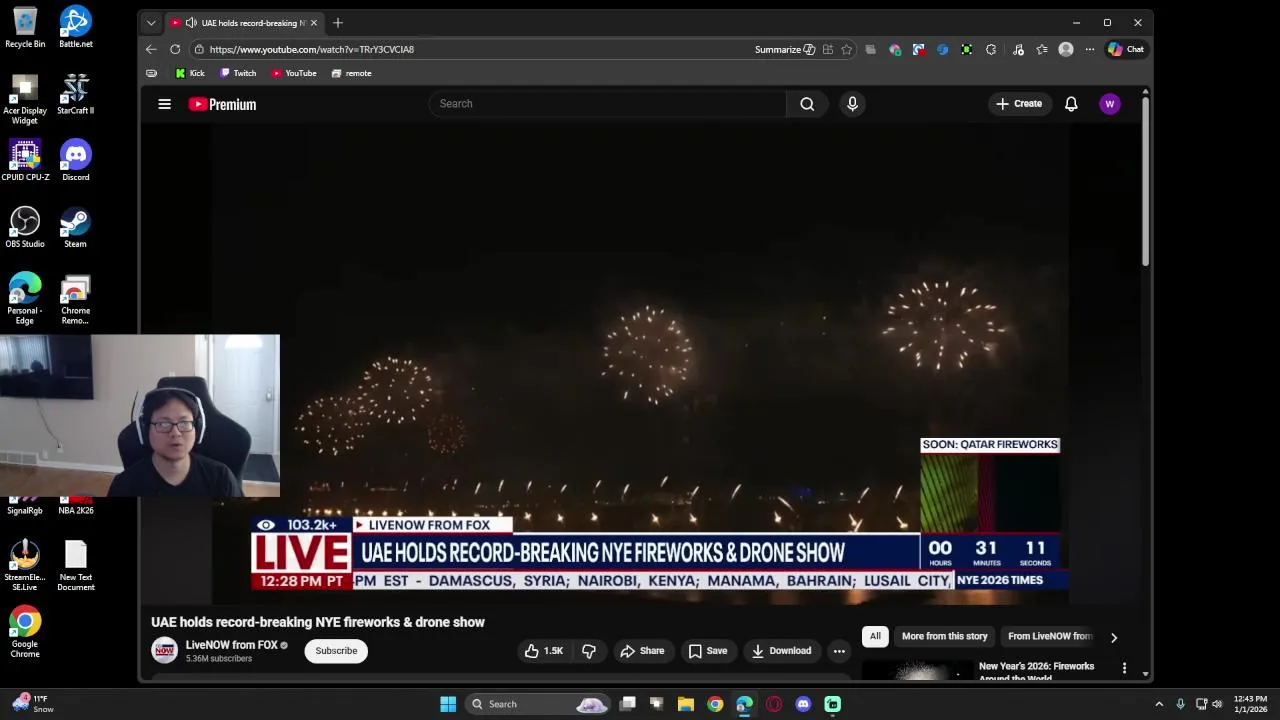1280x720 pixels.
Task: Open Copilot Chat button
Action: coord(1125,49)
